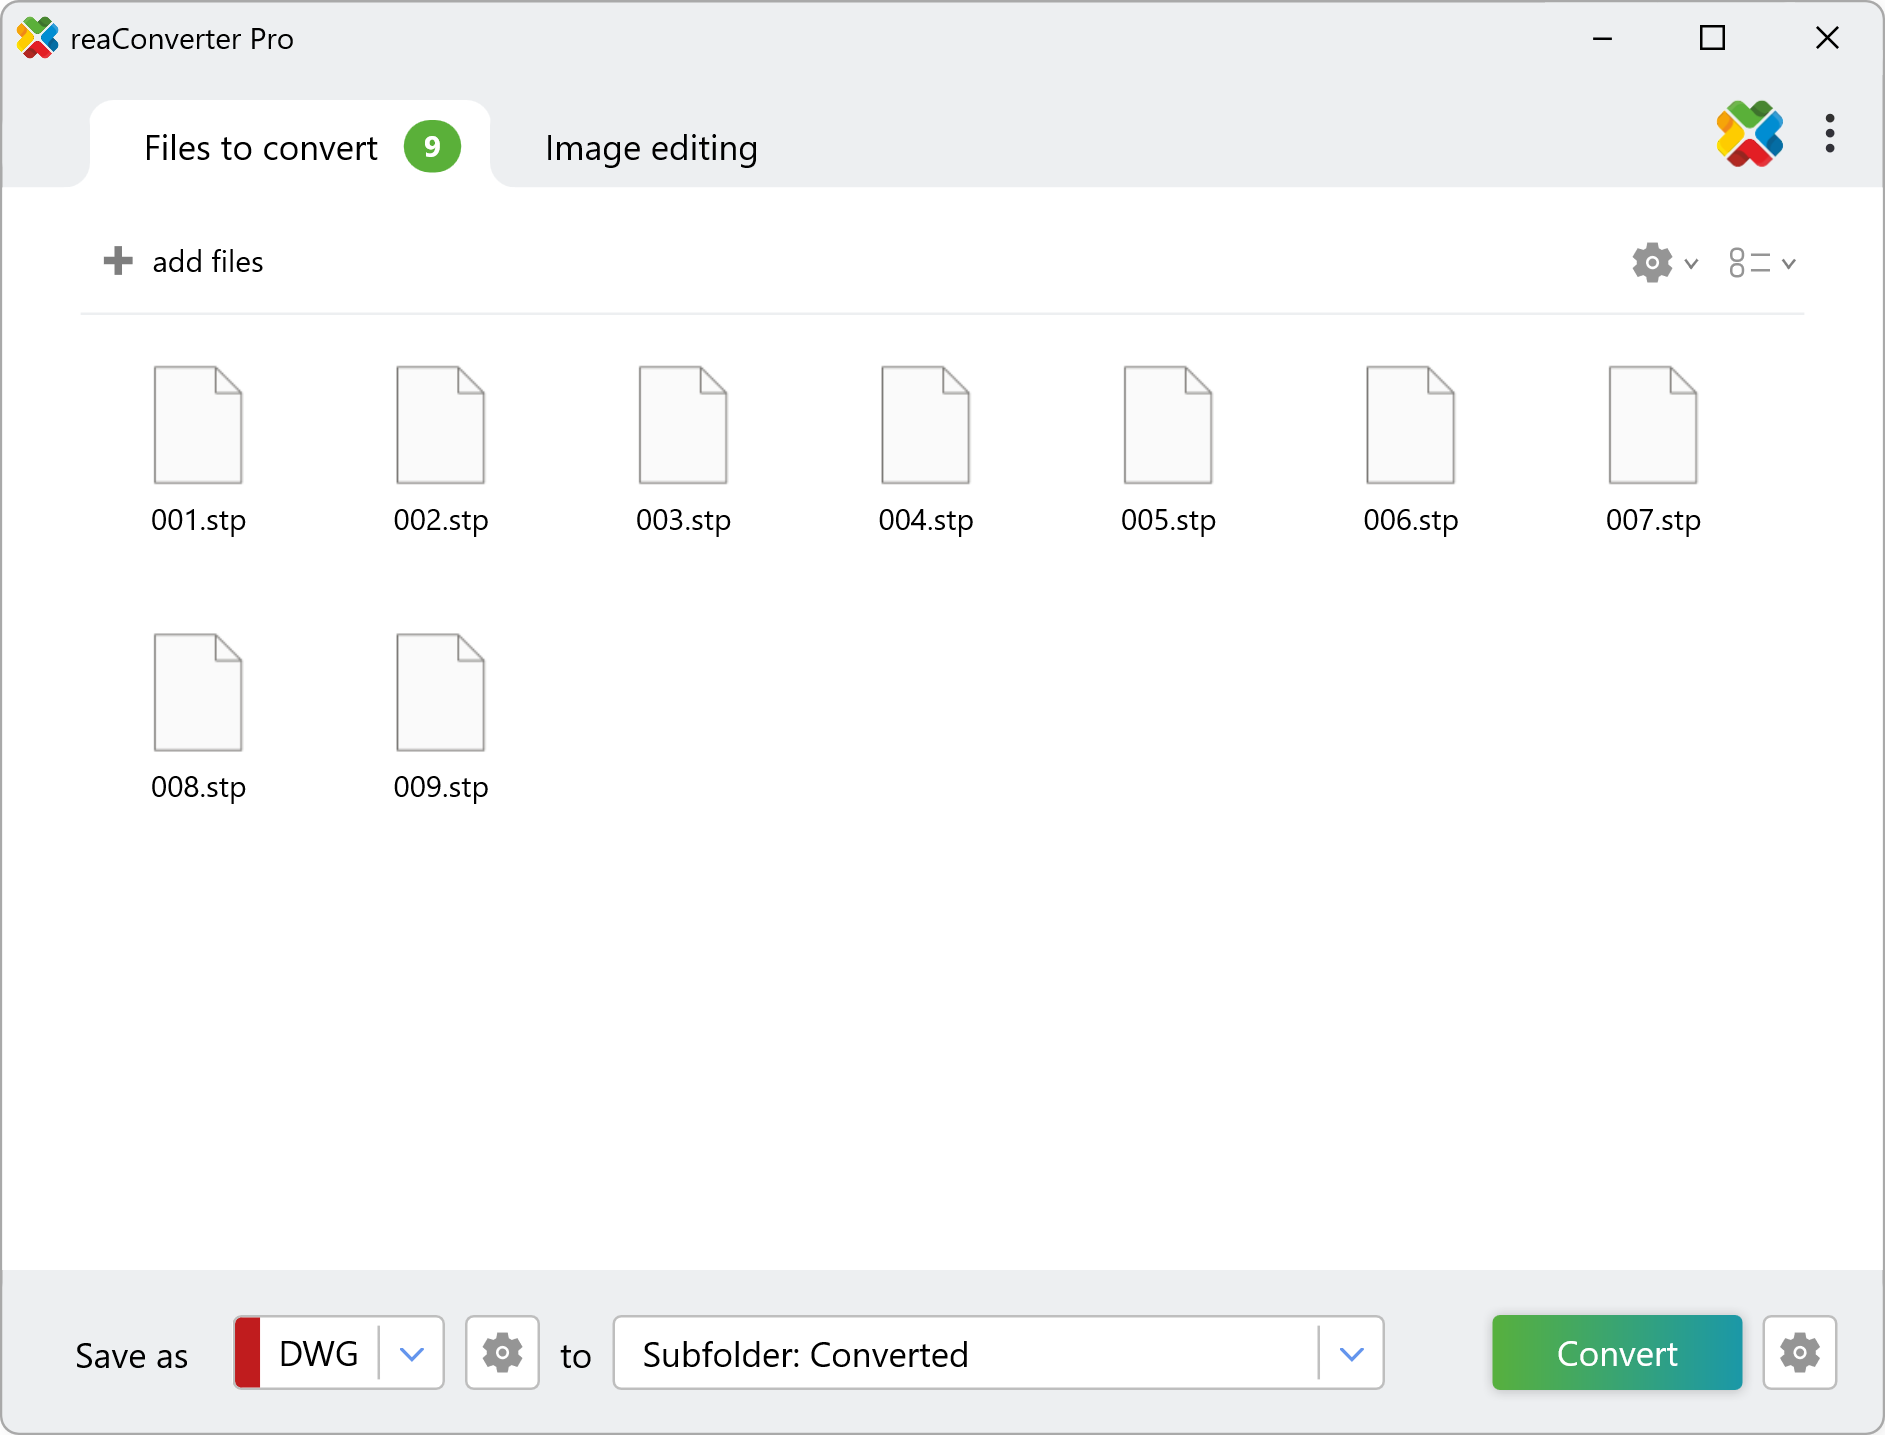The width and height of the screenshot is (1885, 1435).
Task: Open conversion settings gear above the file list
Action: point(1651,262)
